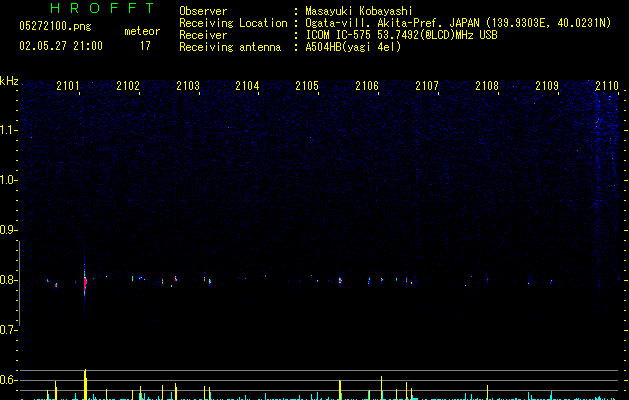The height and width of the screenshot is (400, 629).
Task: Click the tallest yellow histogram bar
Action: tap(85, 384)
